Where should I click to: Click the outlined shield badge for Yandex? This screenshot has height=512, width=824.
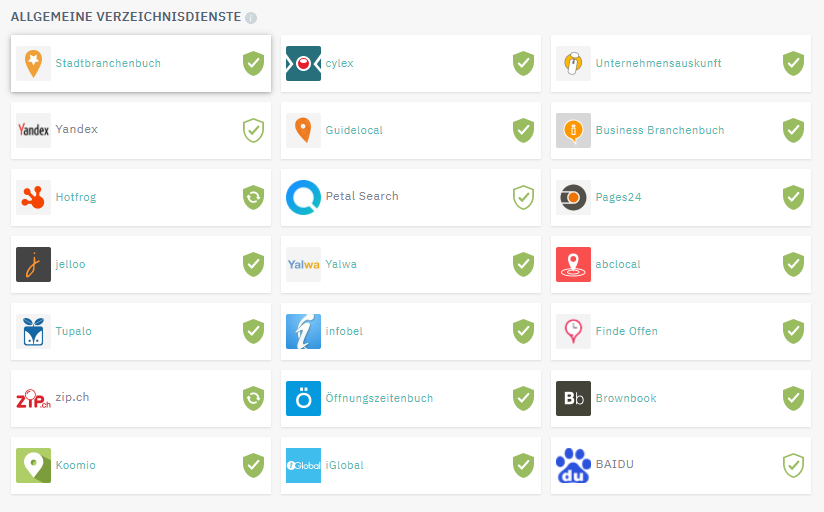(x=253, y=130)
